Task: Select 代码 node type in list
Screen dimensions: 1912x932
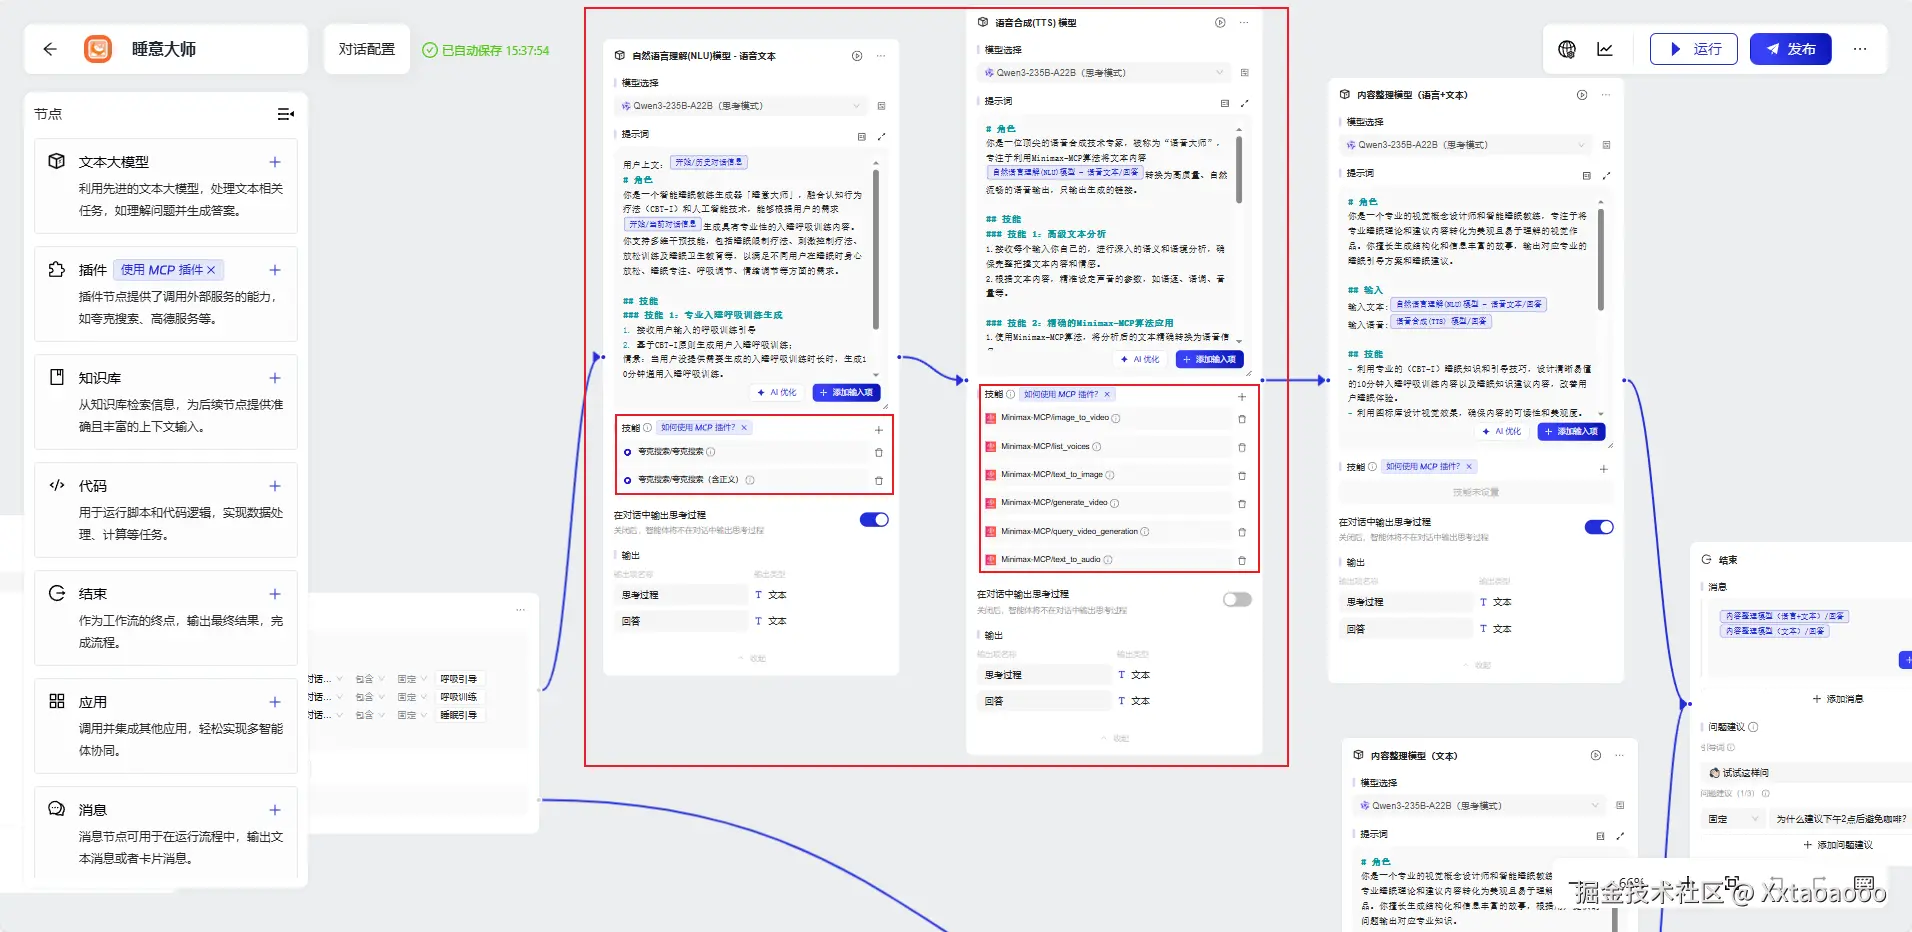Action: (x=166, y=509)
